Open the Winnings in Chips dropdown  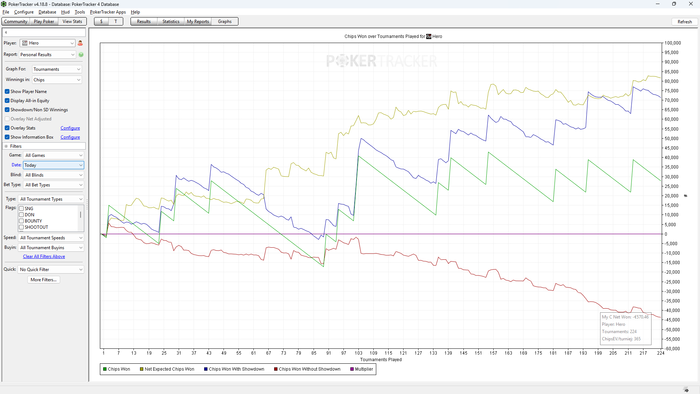click(x=57, y=80)
